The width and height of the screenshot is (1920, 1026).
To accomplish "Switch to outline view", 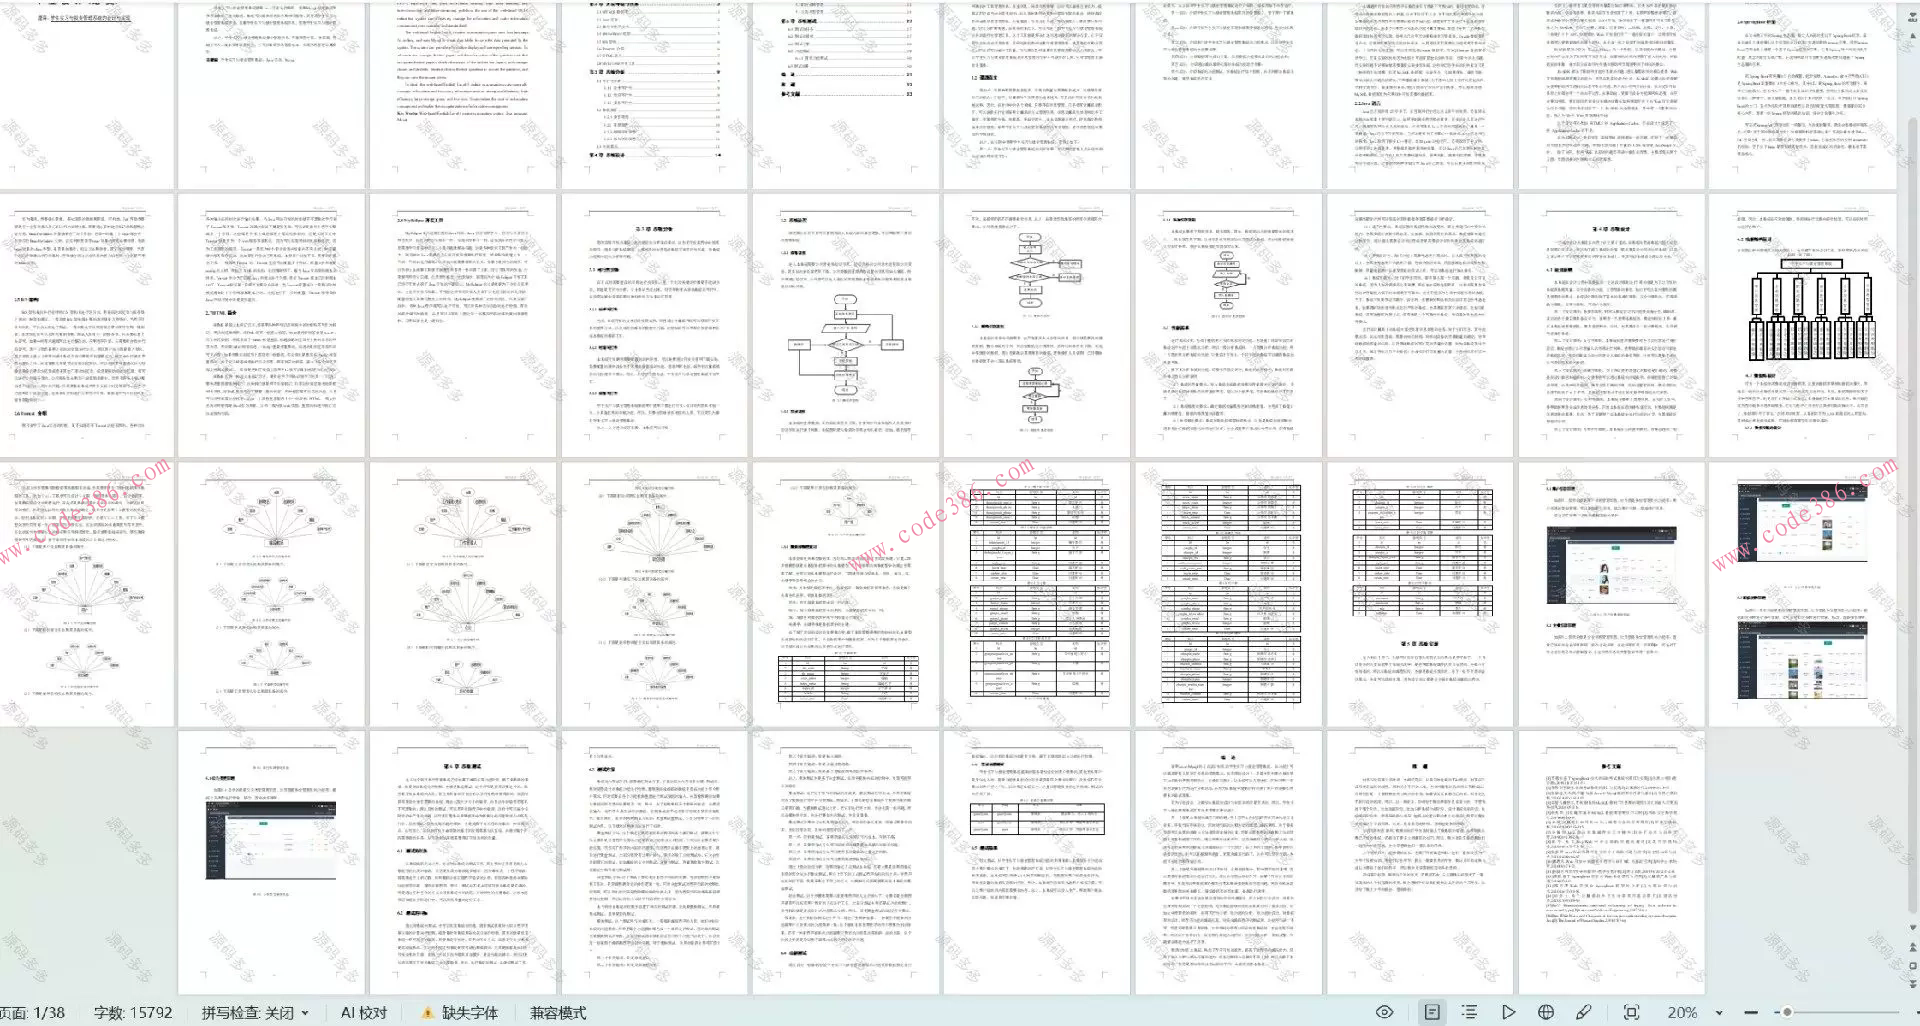I will click(x=1469, y=1012).
